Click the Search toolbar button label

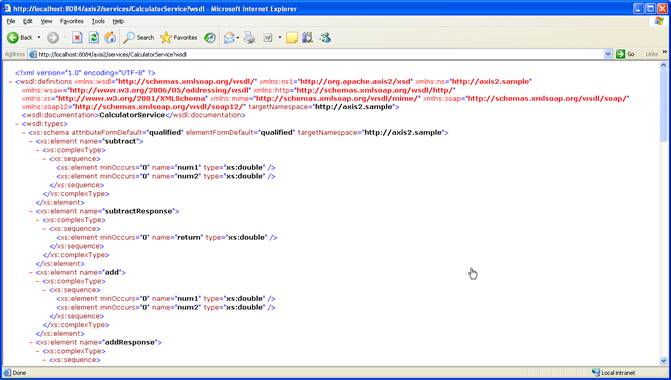(145, 38)
